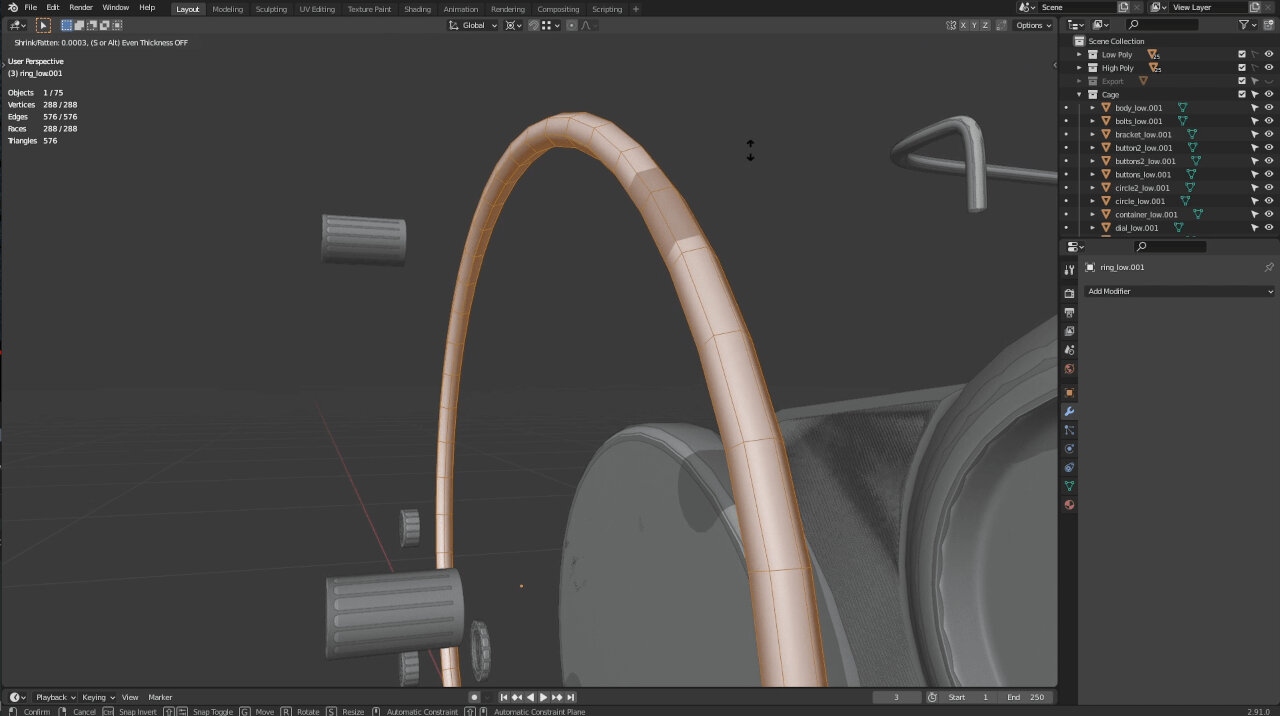Open the Particle Properties tab
This screenshot has width=1280, height=716.
pos(1069,430)
